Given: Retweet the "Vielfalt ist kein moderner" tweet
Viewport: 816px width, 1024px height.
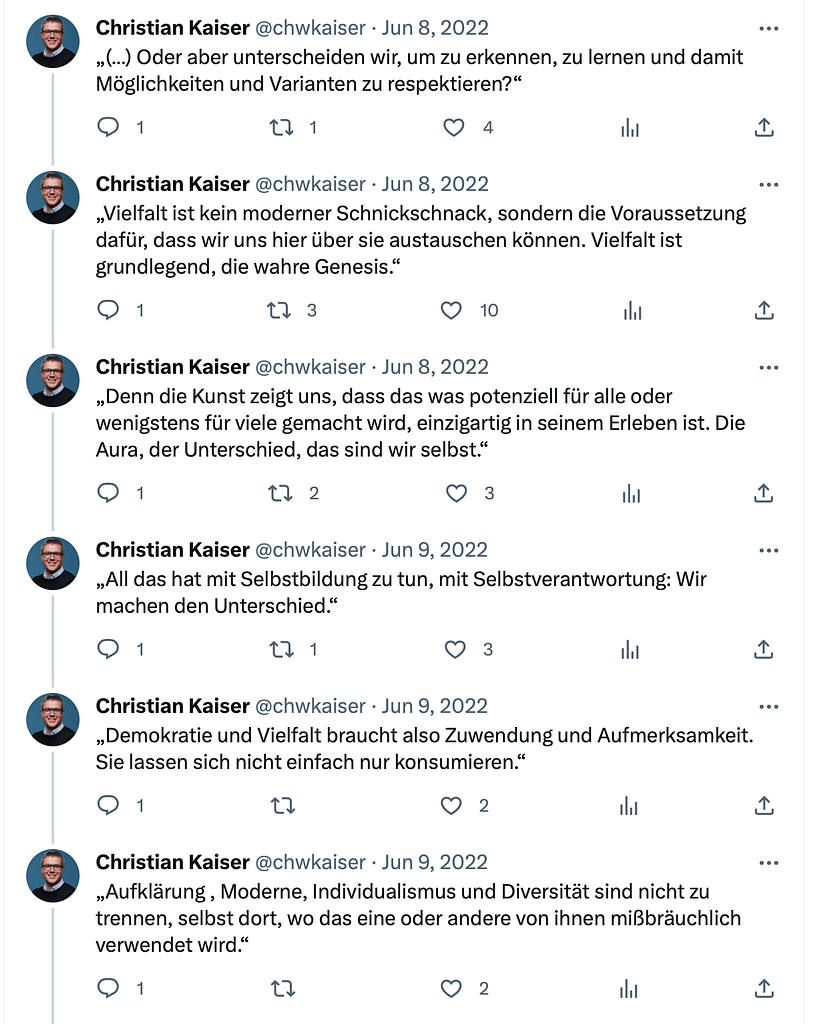Looking at the screenshot, I should coord(280,310).
